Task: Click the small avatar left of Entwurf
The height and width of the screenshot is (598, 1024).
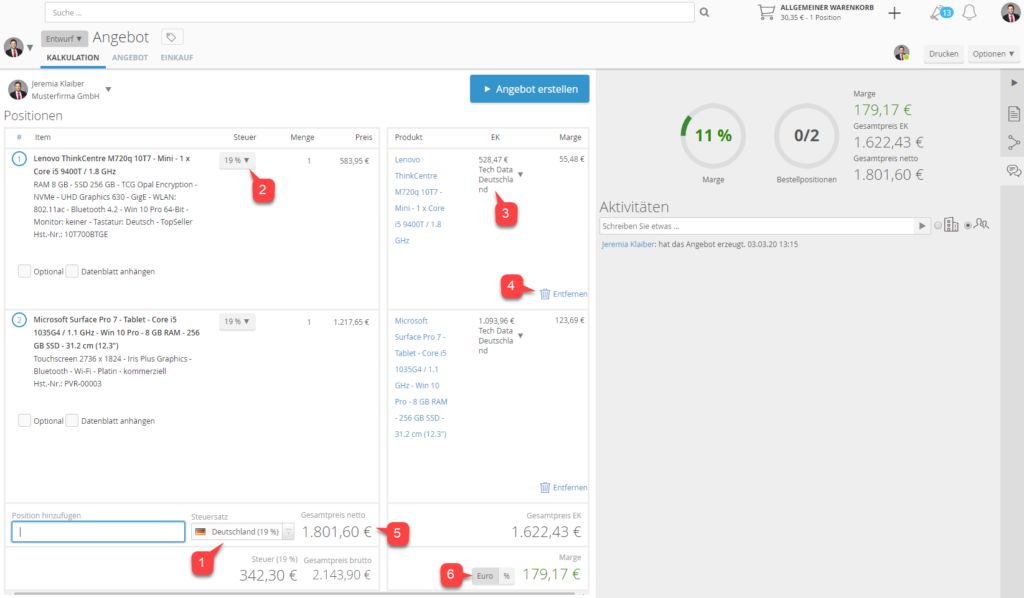Action: coord(13,47)
